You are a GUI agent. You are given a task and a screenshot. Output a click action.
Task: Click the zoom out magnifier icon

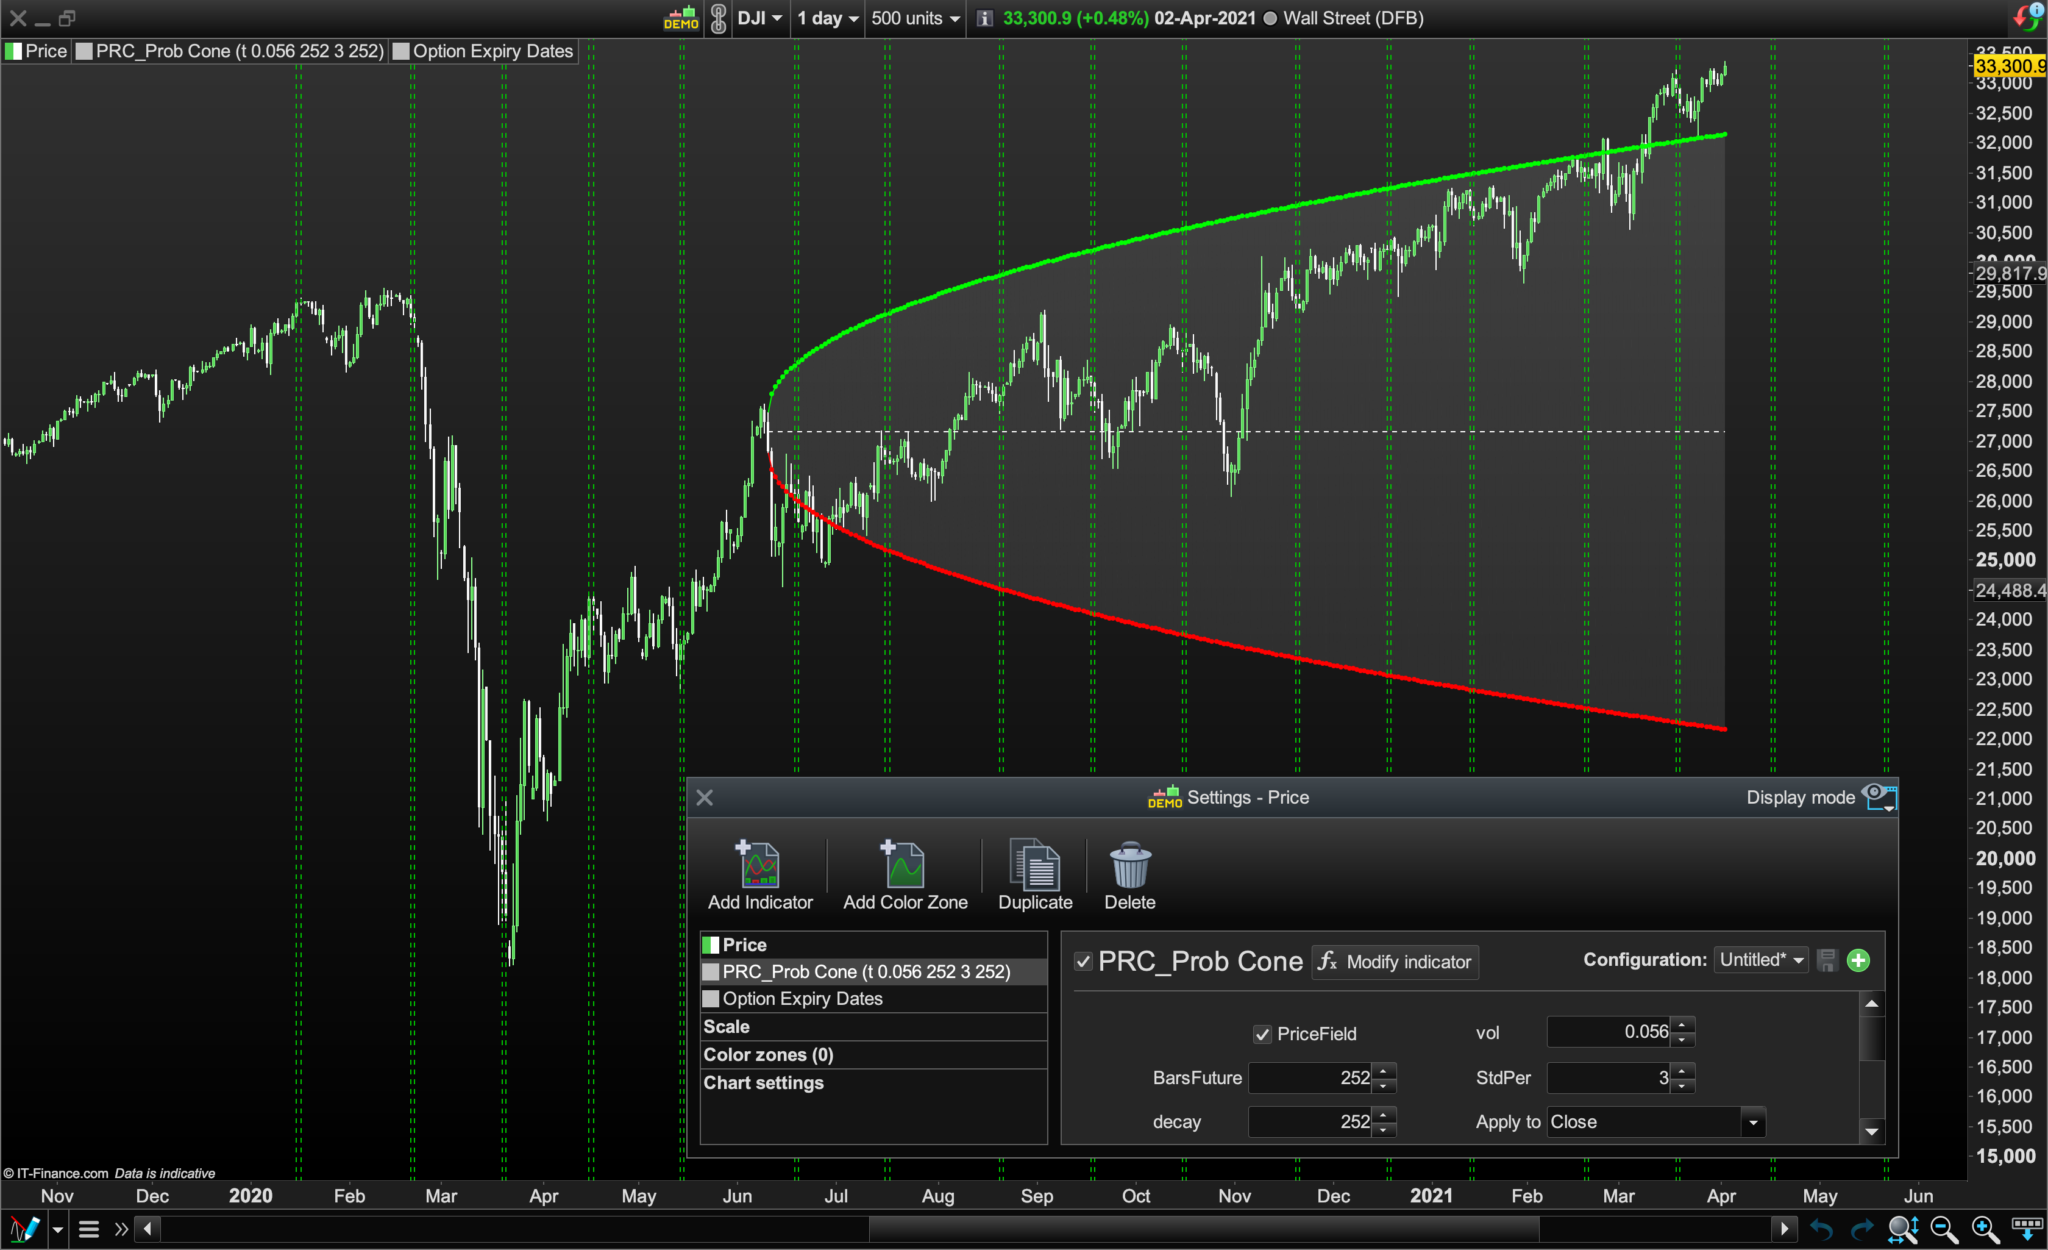[x=1943, y=1229]
